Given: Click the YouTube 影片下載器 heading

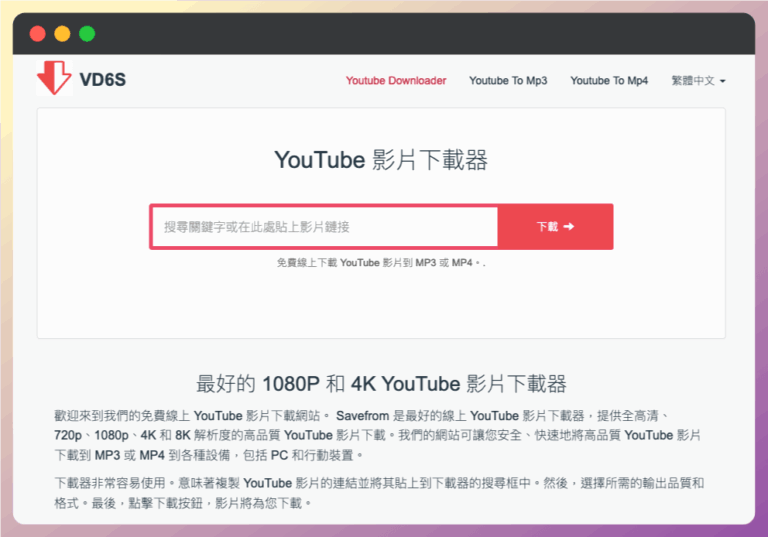Looking at the screenshot, I should (x=381, y=160).
